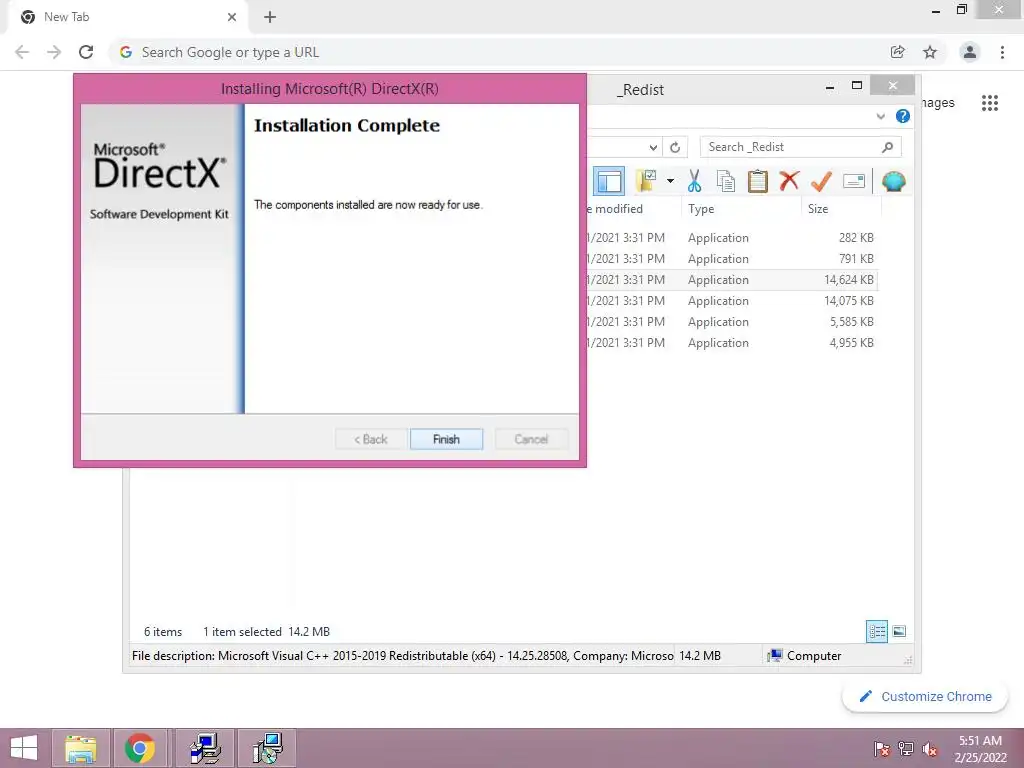Open a new Chrome tab with plus

[x=270, y=17]
